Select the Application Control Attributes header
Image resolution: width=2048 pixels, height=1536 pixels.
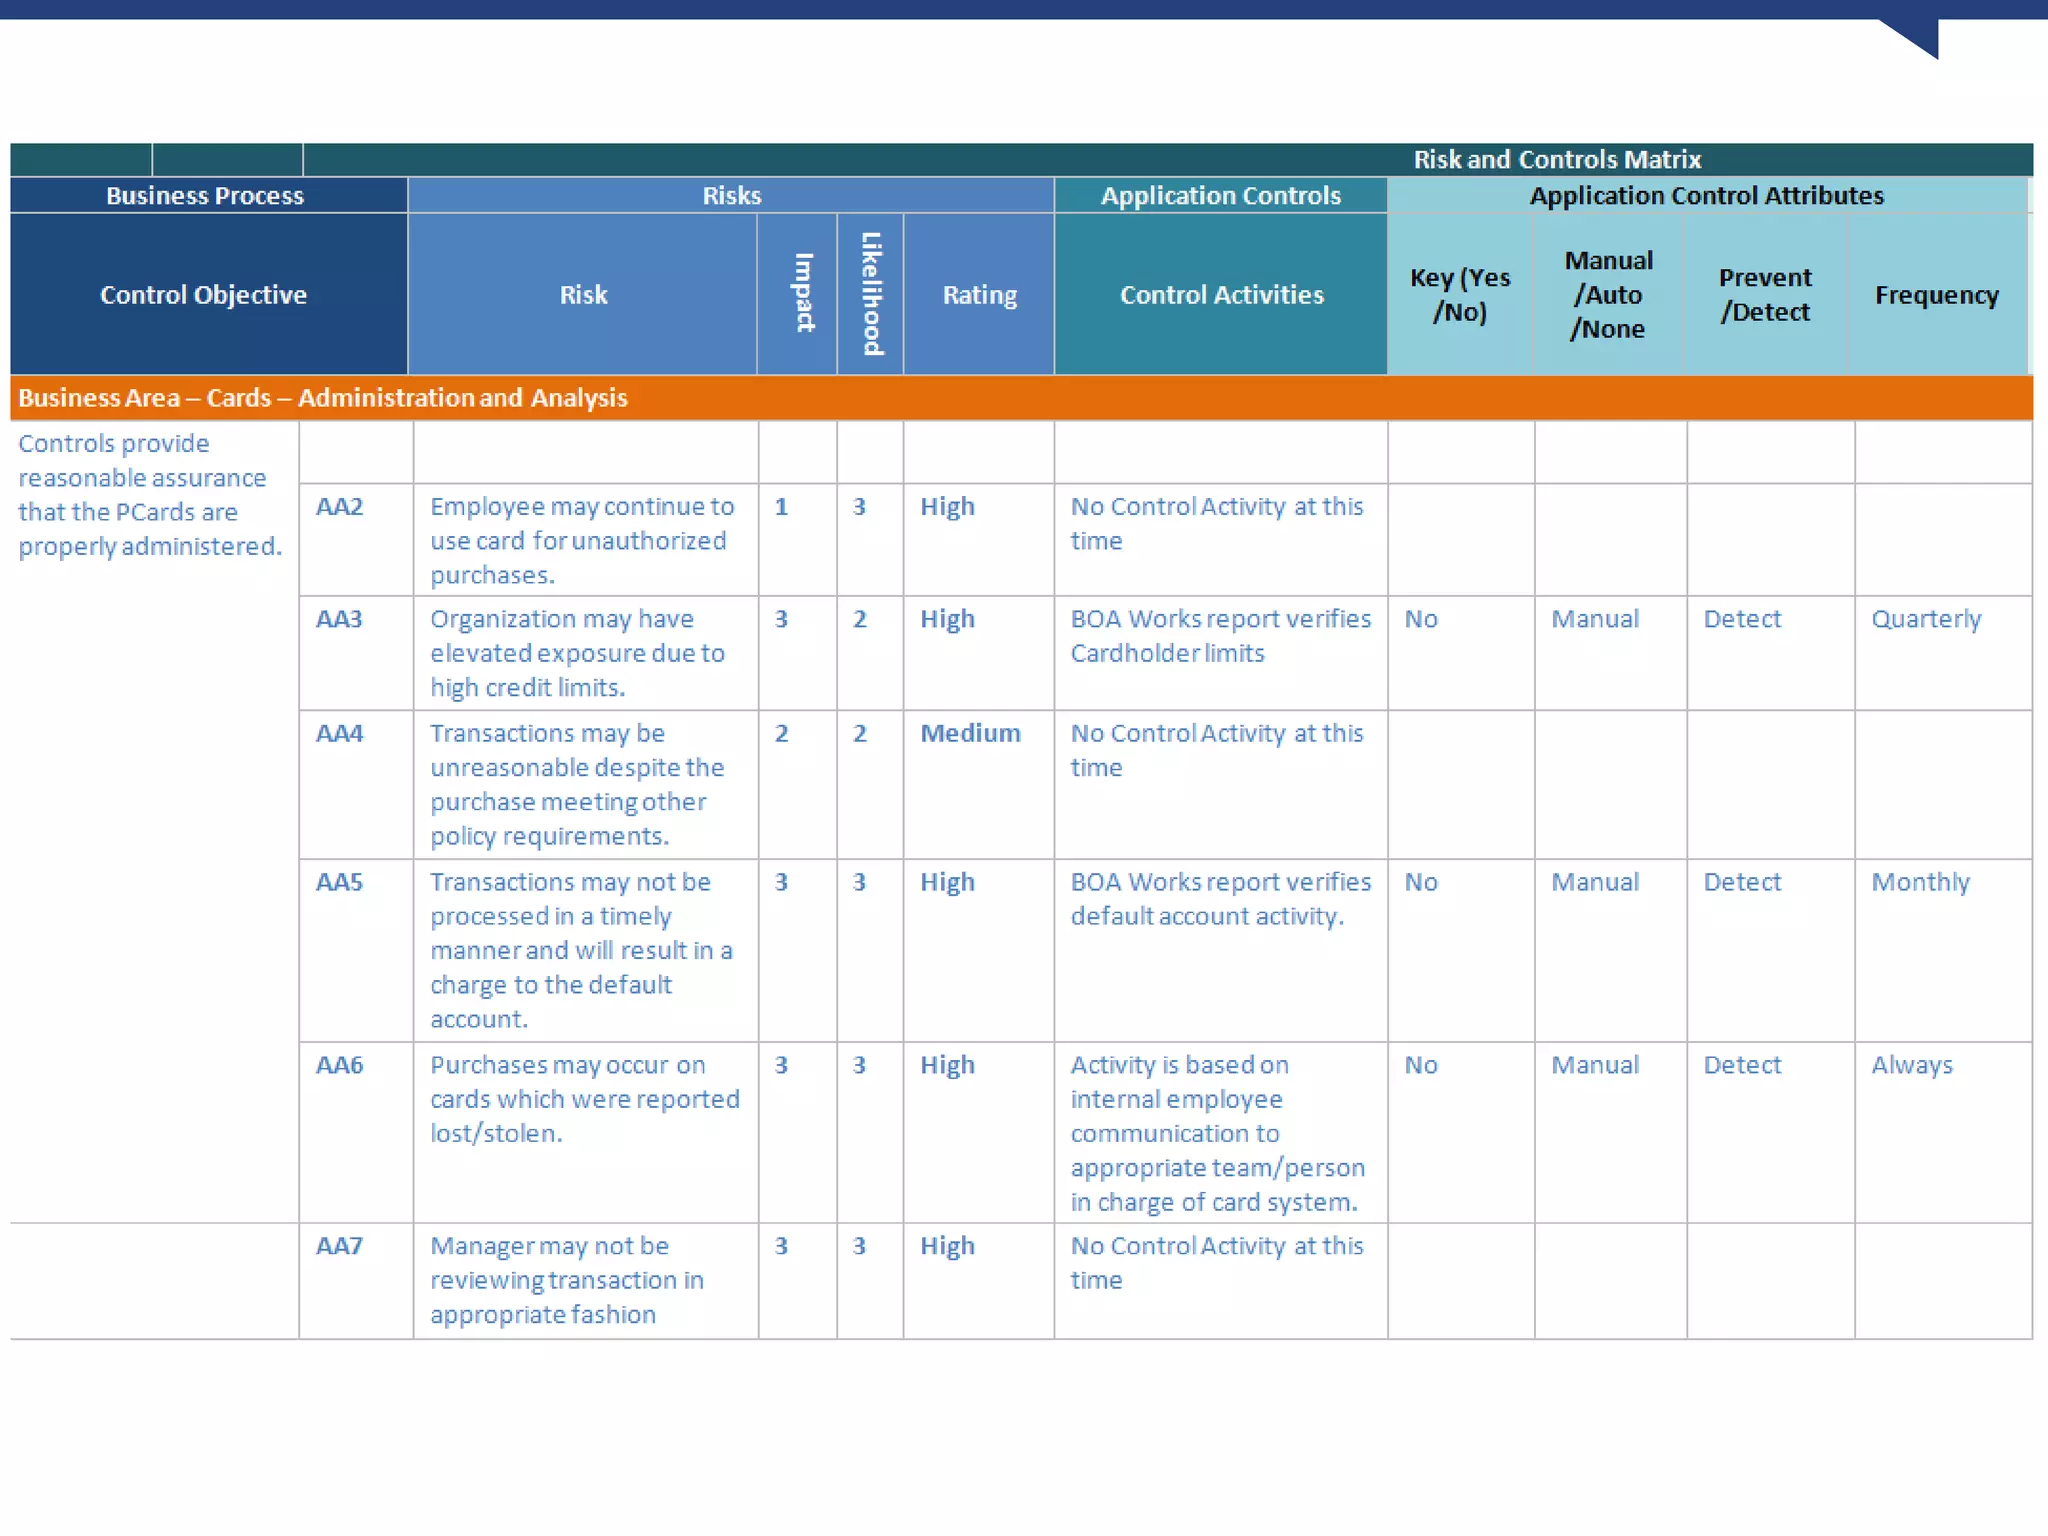1706,196
